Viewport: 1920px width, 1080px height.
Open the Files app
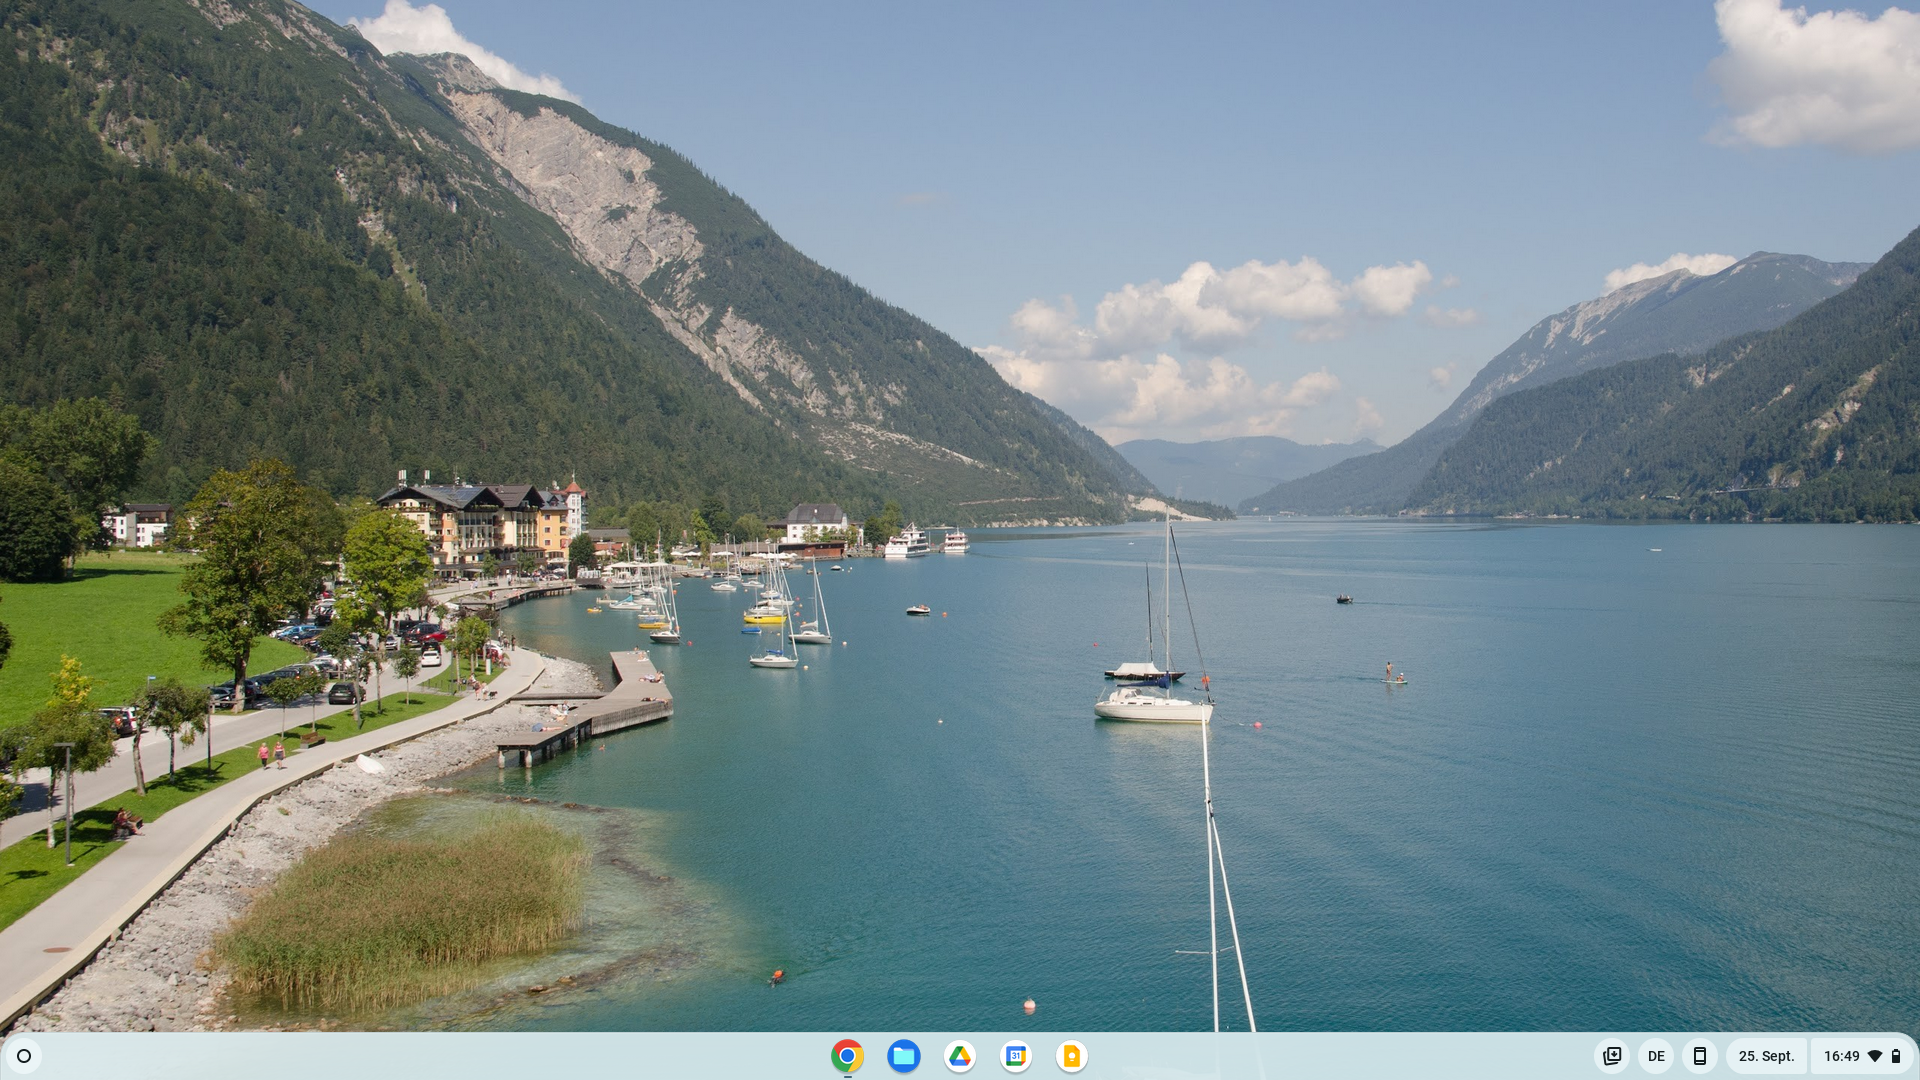coord(903,1056)
